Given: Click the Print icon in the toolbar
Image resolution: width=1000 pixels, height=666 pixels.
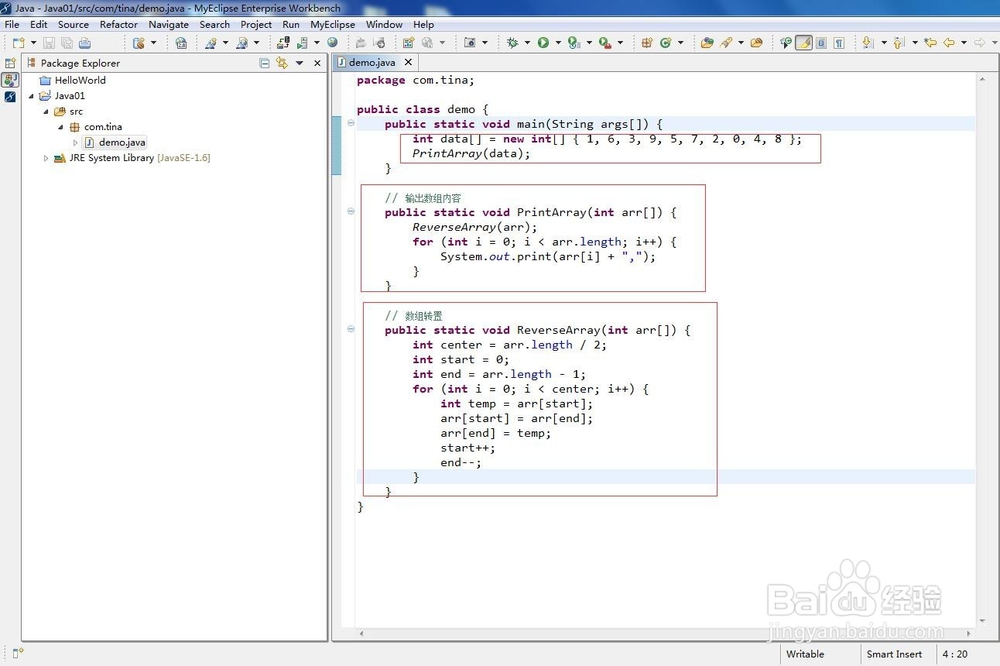Looking at the screenshot, I should coord(85,43).
